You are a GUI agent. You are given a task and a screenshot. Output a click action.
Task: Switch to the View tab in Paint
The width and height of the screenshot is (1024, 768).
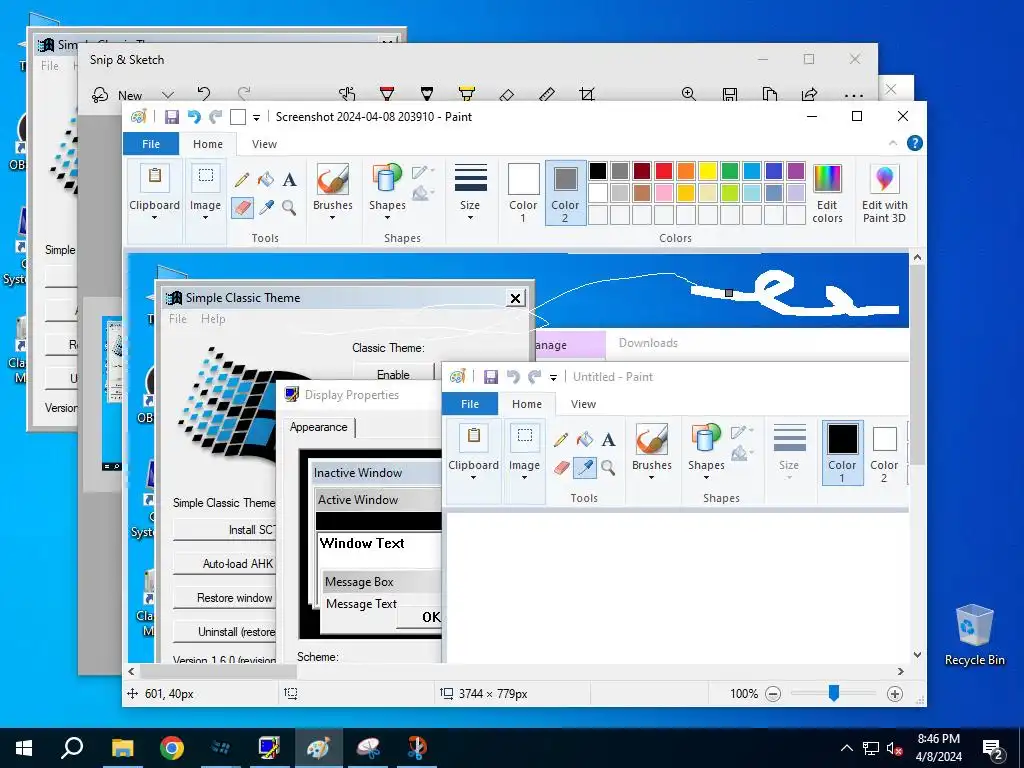264,144
